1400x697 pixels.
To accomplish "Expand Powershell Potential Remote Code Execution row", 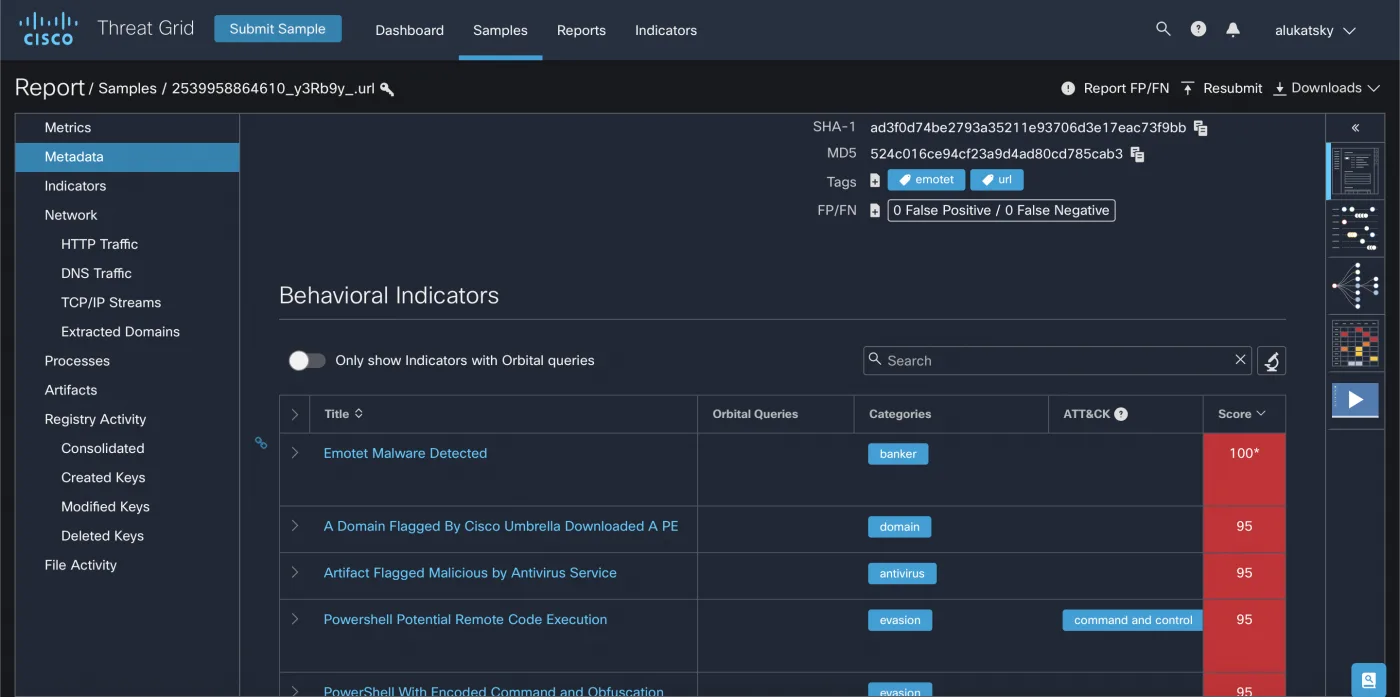I will 295,619.
